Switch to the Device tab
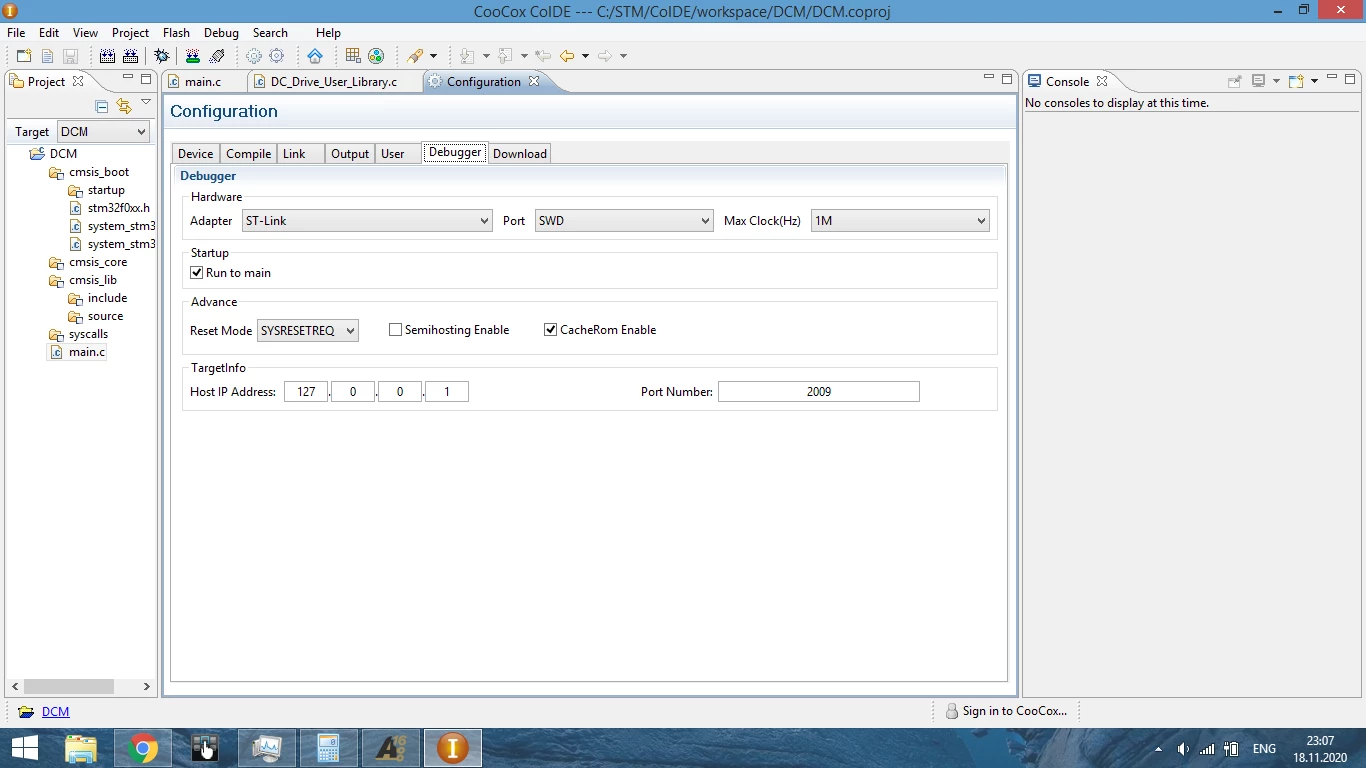 (195, 154)
